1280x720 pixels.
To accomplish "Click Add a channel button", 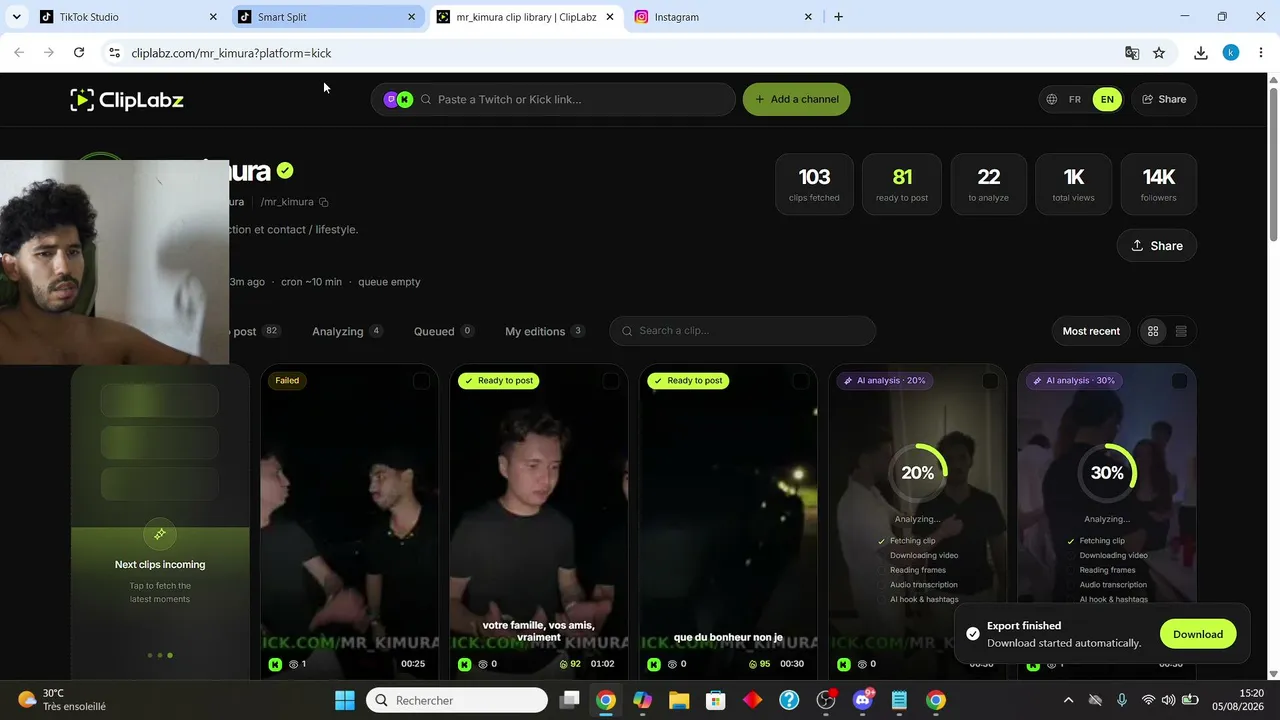I will coord(797,99).
